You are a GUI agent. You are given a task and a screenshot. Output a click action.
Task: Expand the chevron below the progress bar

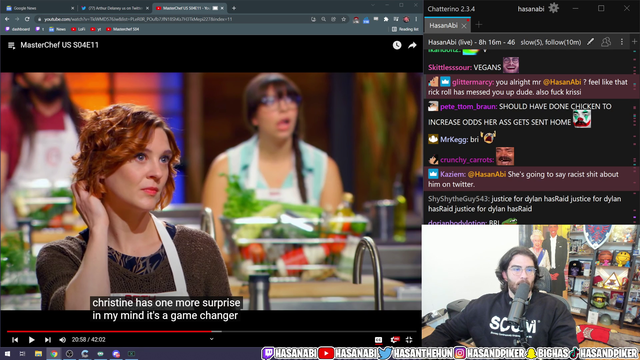pos(211,339)
